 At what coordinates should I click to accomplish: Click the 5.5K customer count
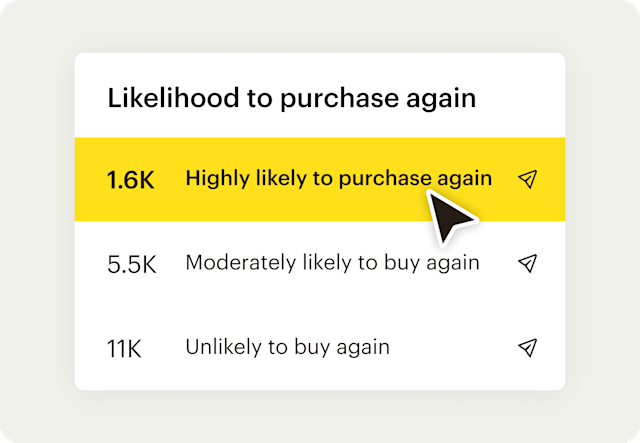point(131,264)
